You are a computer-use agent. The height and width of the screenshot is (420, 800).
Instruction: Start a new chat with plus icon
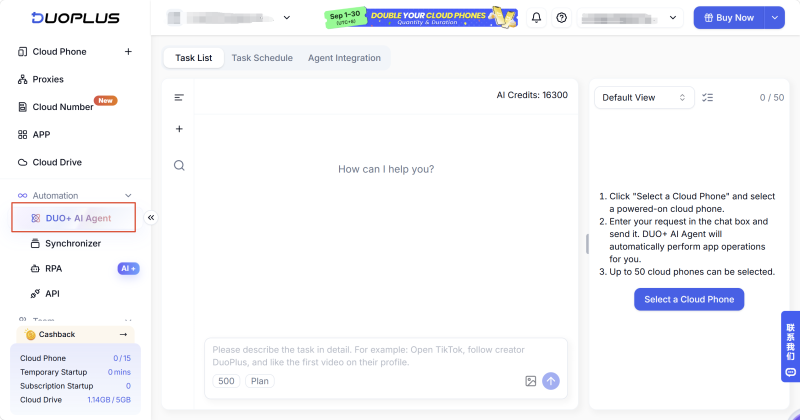(x=179, y=129)
